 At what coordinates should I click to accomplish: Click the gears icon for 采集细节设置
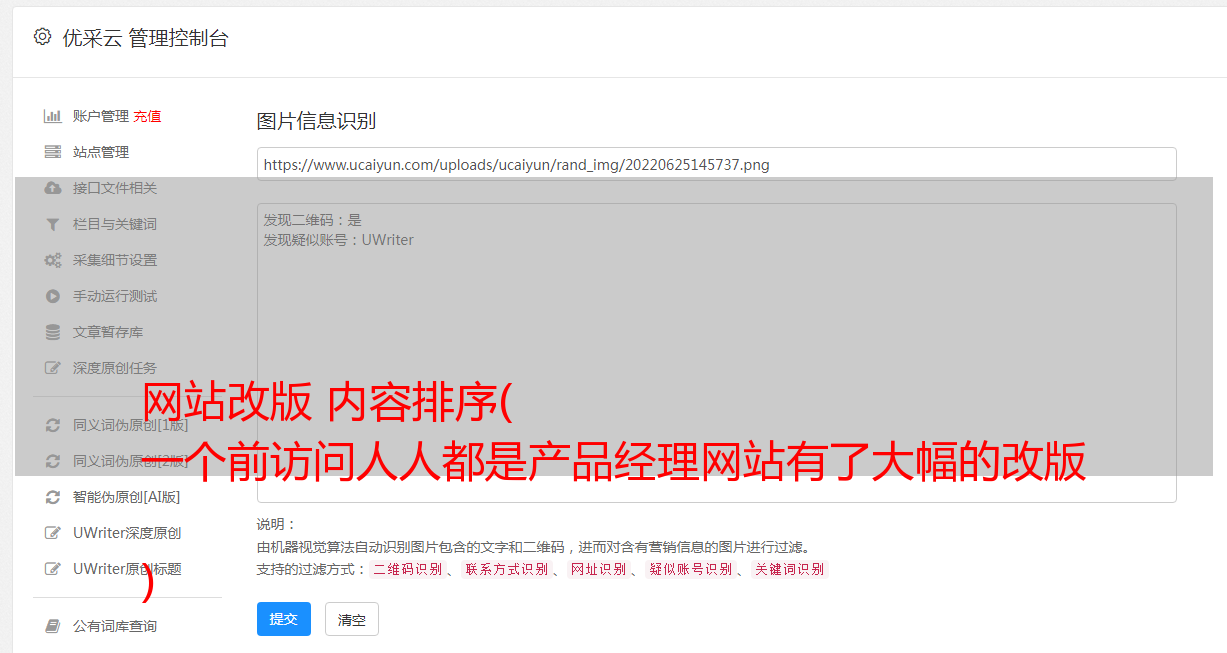pyautogui.click(x=53, y=260)
